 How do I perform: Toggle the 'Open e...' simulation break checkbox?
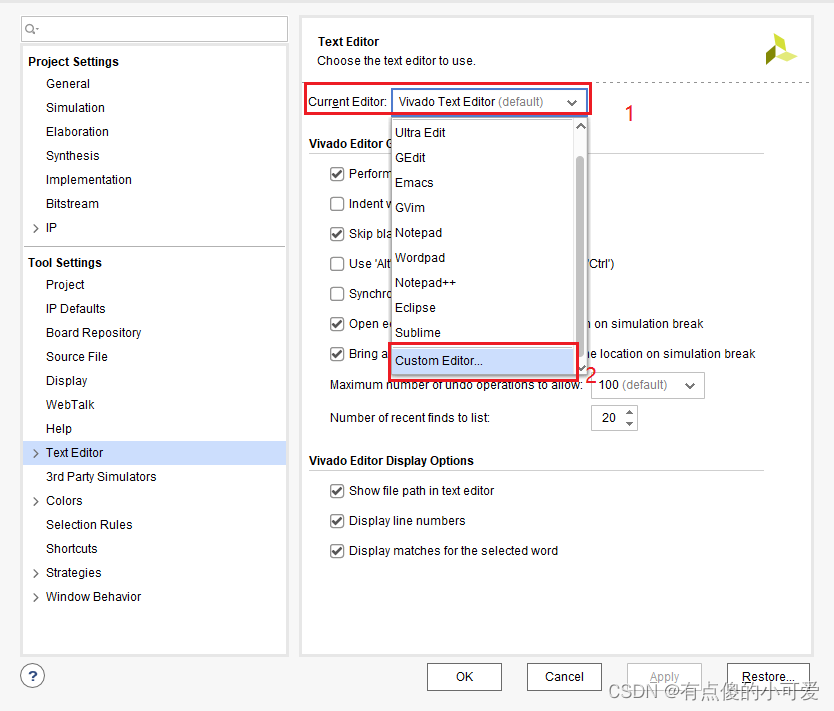click(x=337, y=324)
